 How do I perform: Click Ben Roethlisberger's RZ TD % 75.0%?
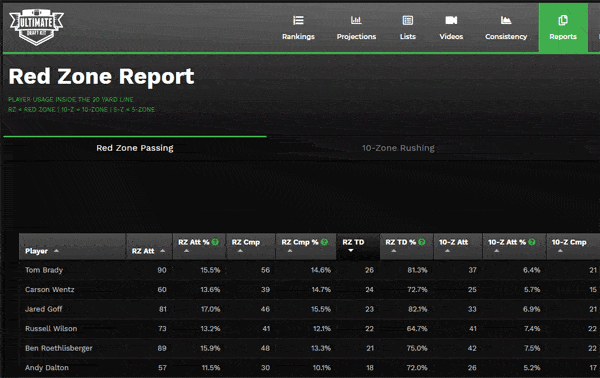tap(417, 348)
